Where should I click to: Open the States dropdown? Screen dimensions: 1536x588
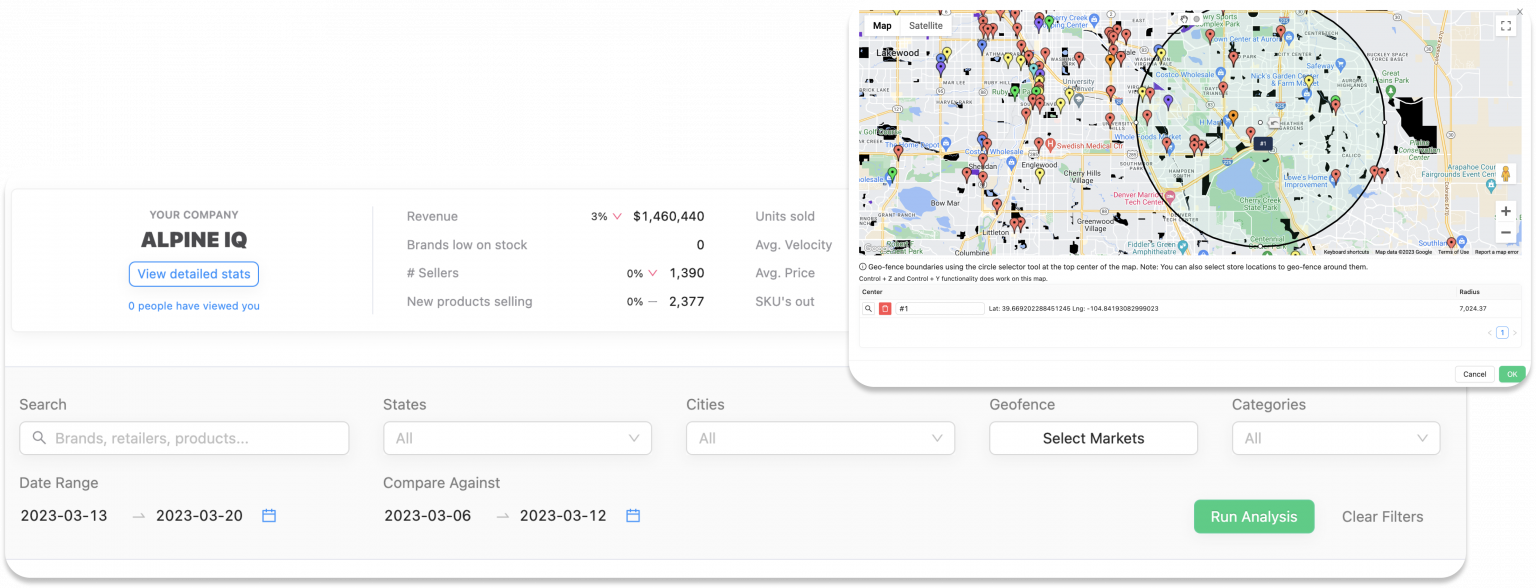517,438
